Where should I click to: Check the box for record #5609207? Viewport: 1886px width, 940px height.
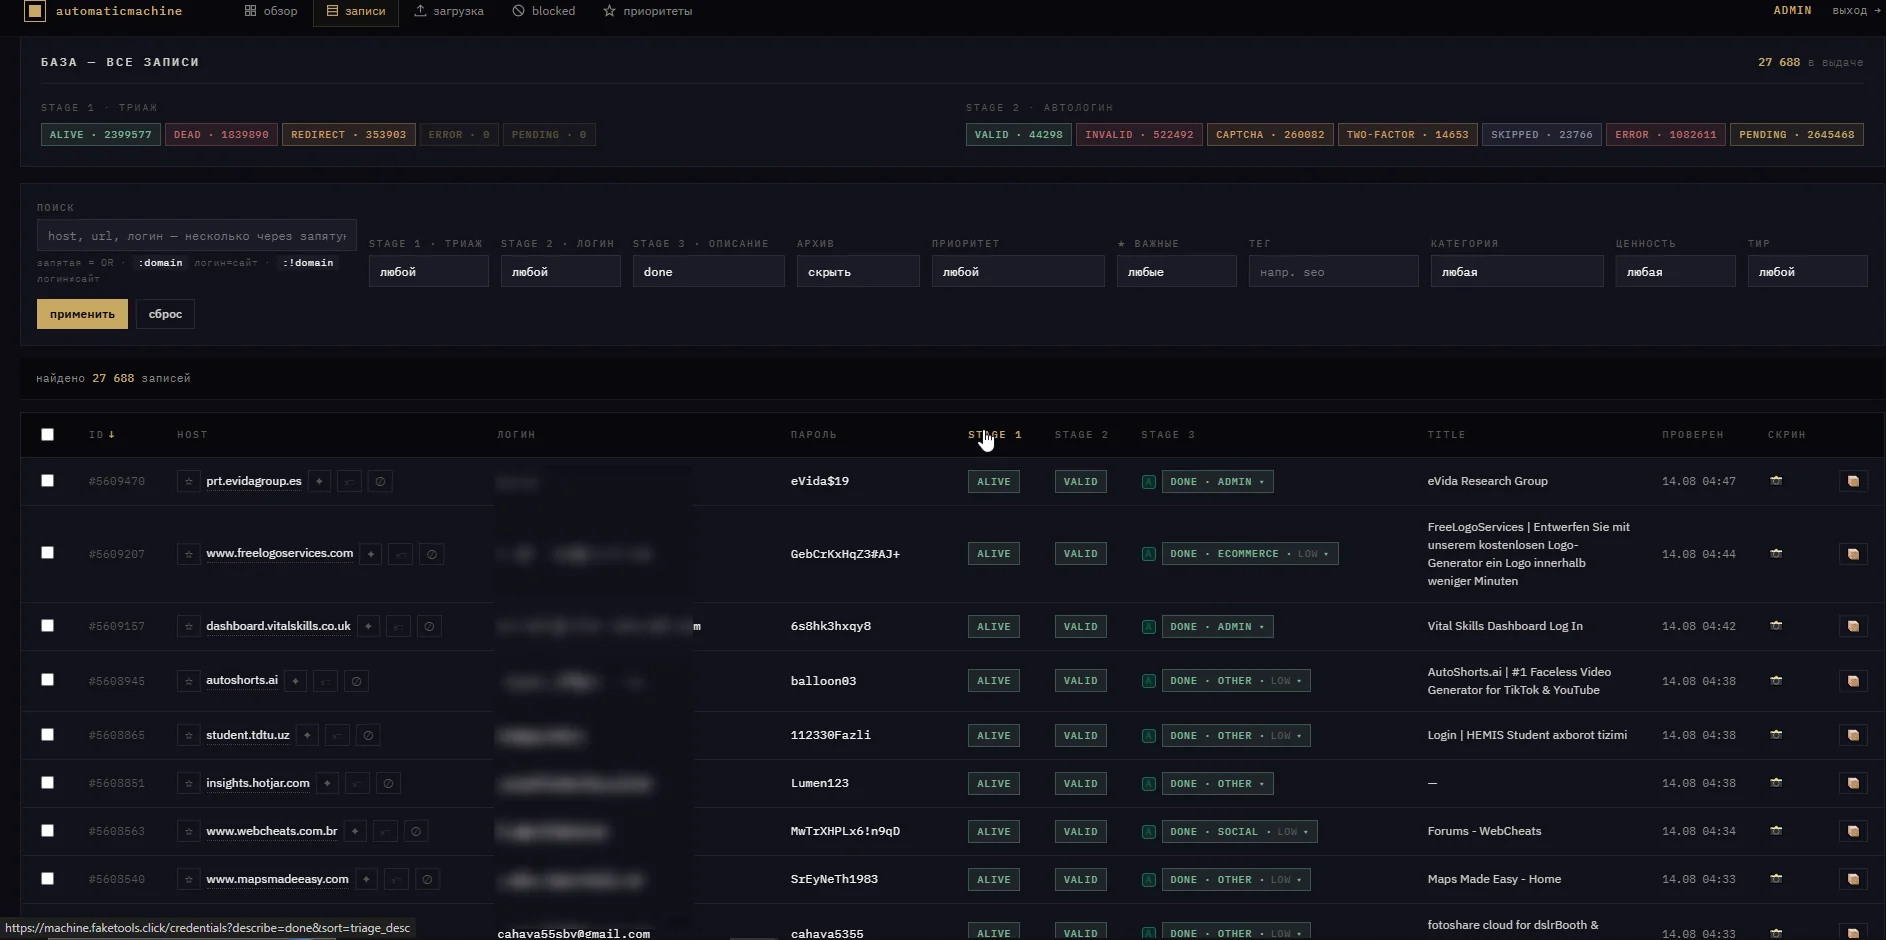click(x=47, y=553)
